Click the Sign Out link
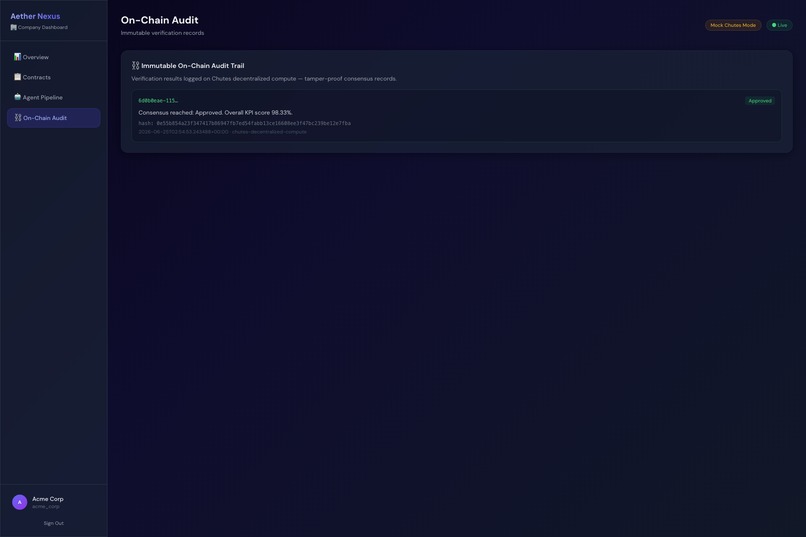806x537 pixels. point(53,523)
